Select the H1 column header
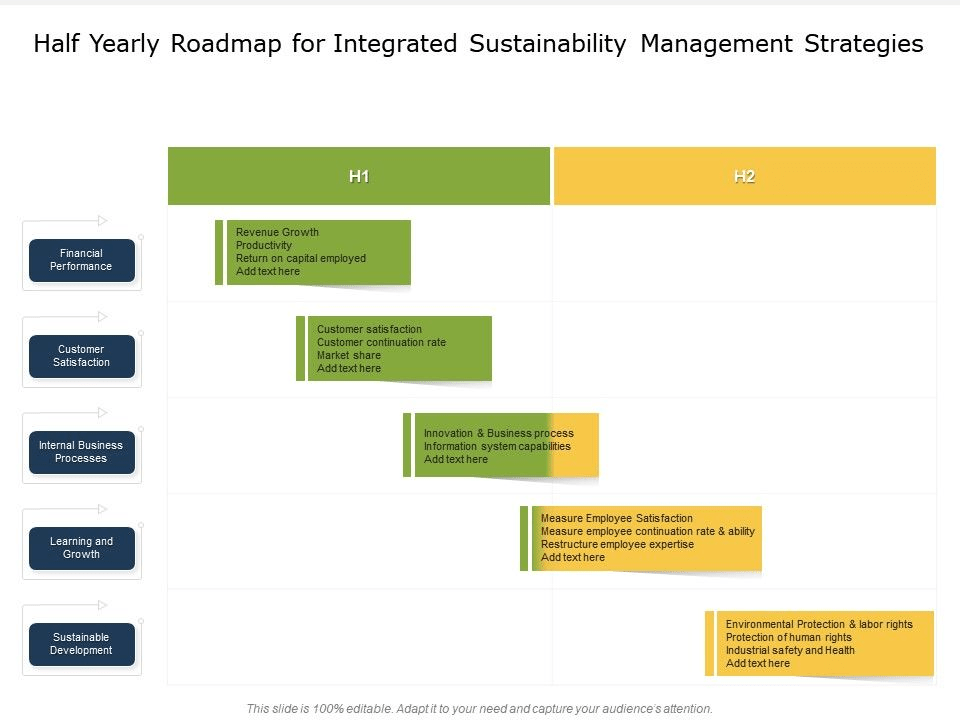Screen dimensions: 960x720 point(359,177)
